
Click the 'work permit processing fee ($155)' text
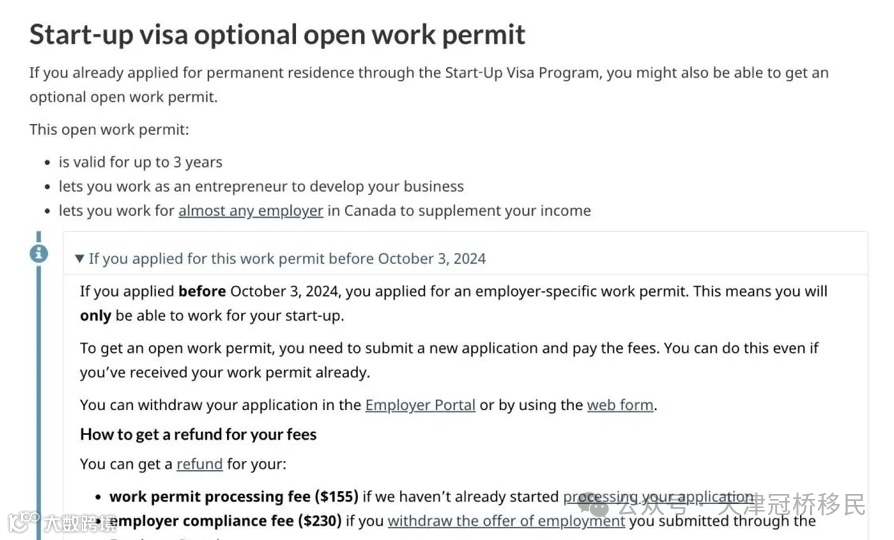[234, 497]
